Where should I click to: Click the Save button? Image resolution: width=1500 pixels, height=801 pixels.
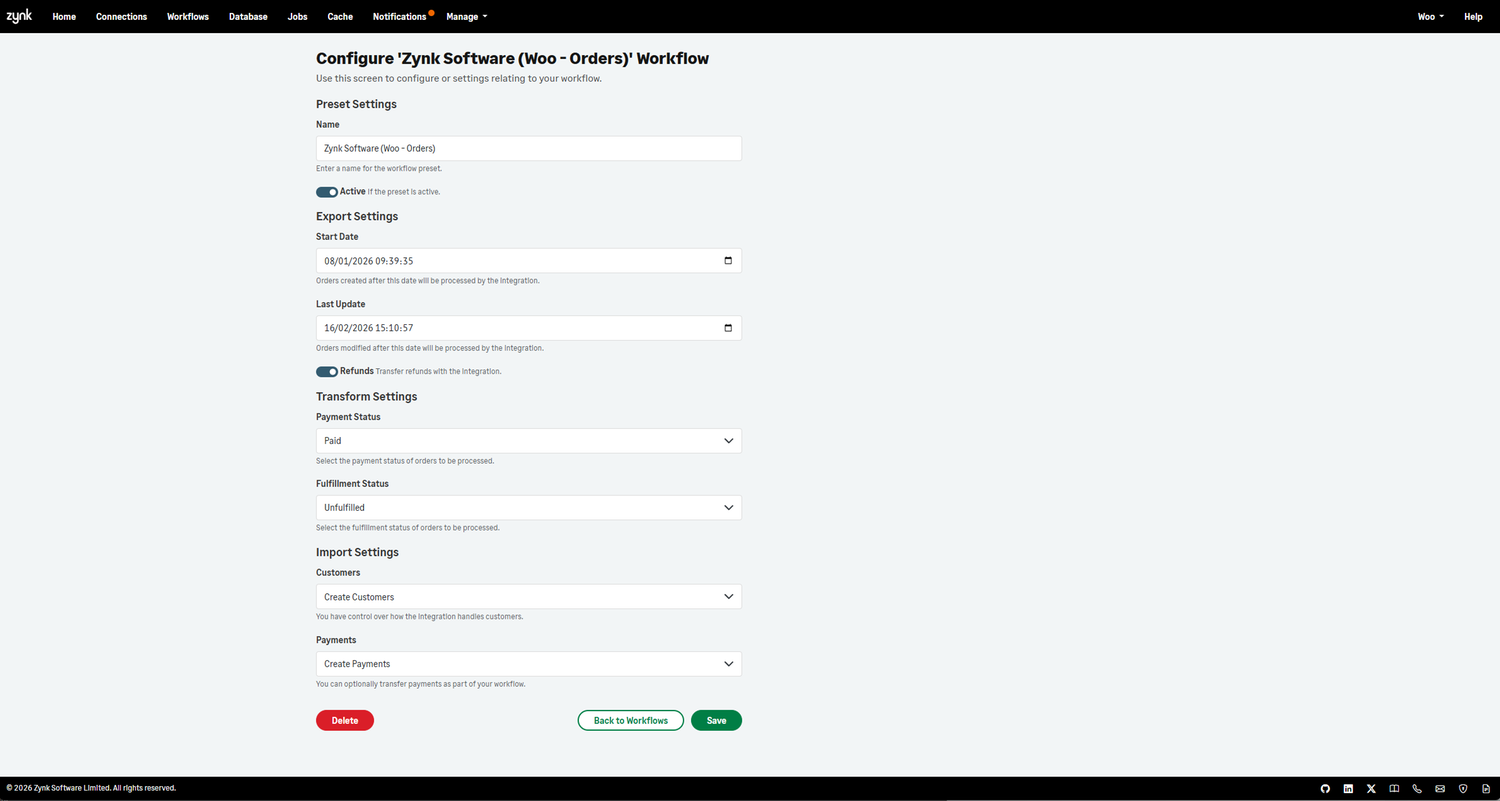click(716, 720)
